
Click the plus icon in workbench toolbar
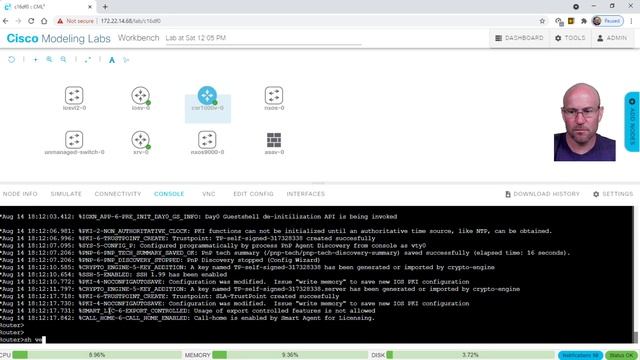point(36,60)
